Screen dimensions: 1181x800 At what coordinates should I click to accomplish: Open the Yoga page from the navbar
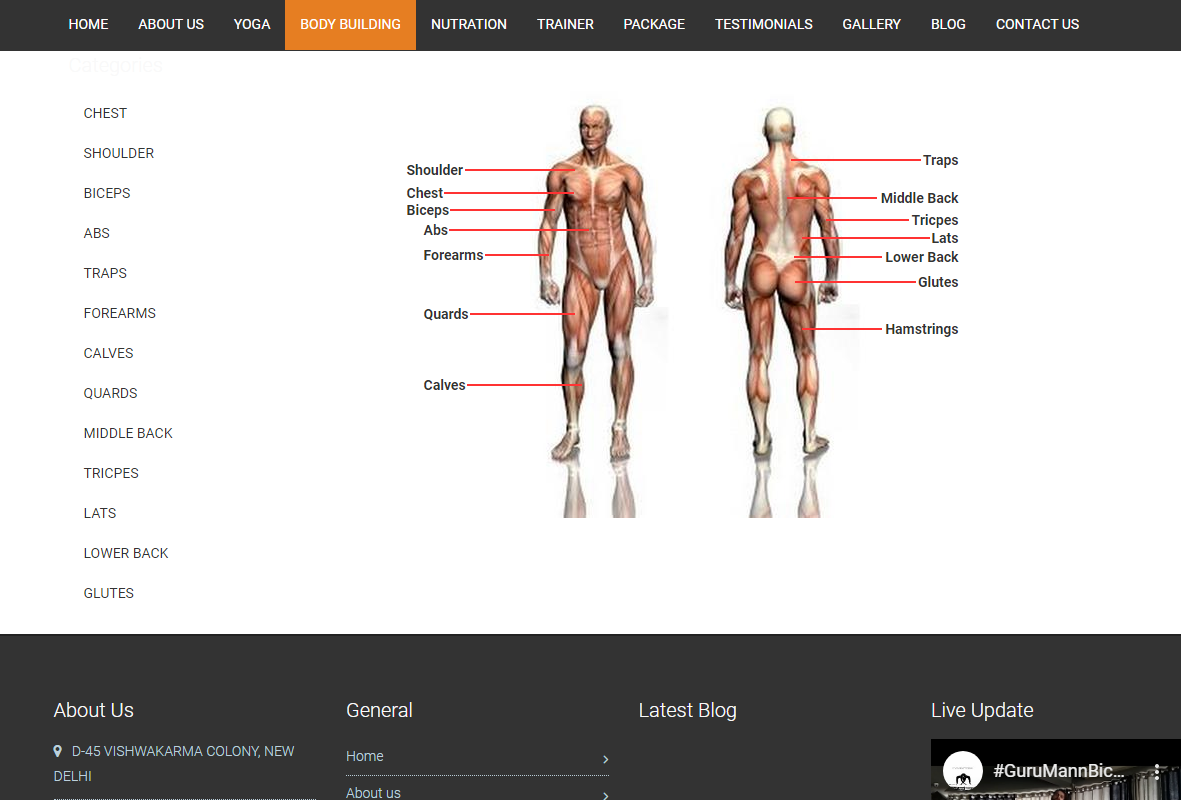tap(252, 24)
